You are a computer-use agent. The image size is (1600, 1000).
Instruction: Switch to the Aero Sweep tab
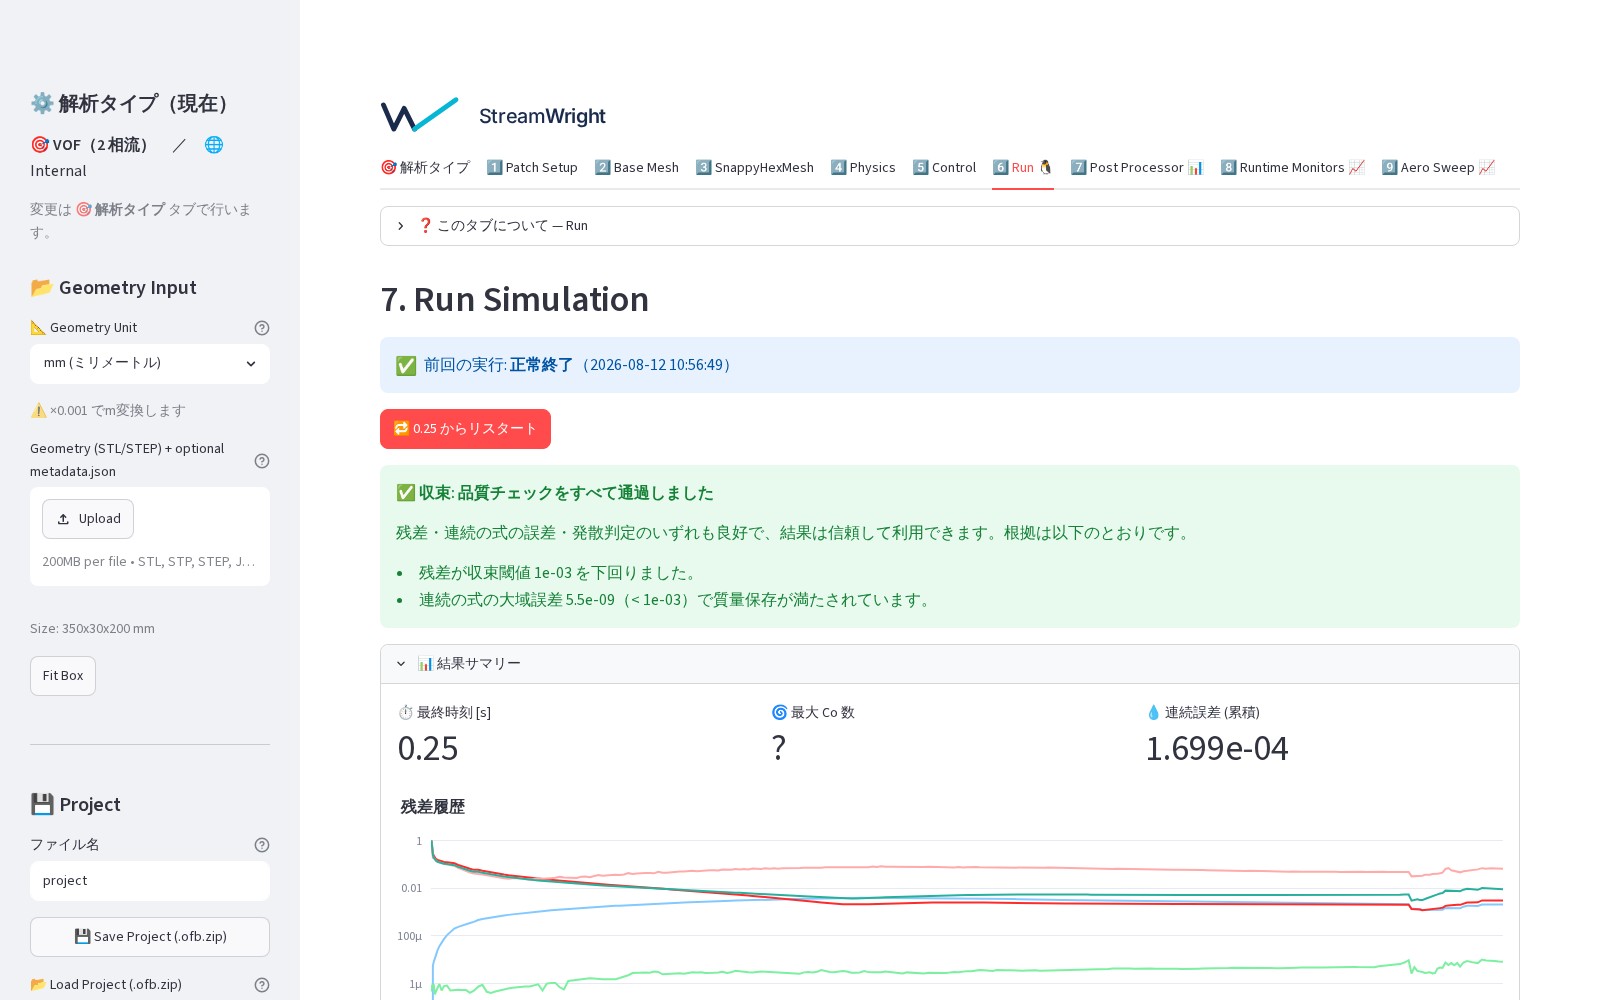1438,168
